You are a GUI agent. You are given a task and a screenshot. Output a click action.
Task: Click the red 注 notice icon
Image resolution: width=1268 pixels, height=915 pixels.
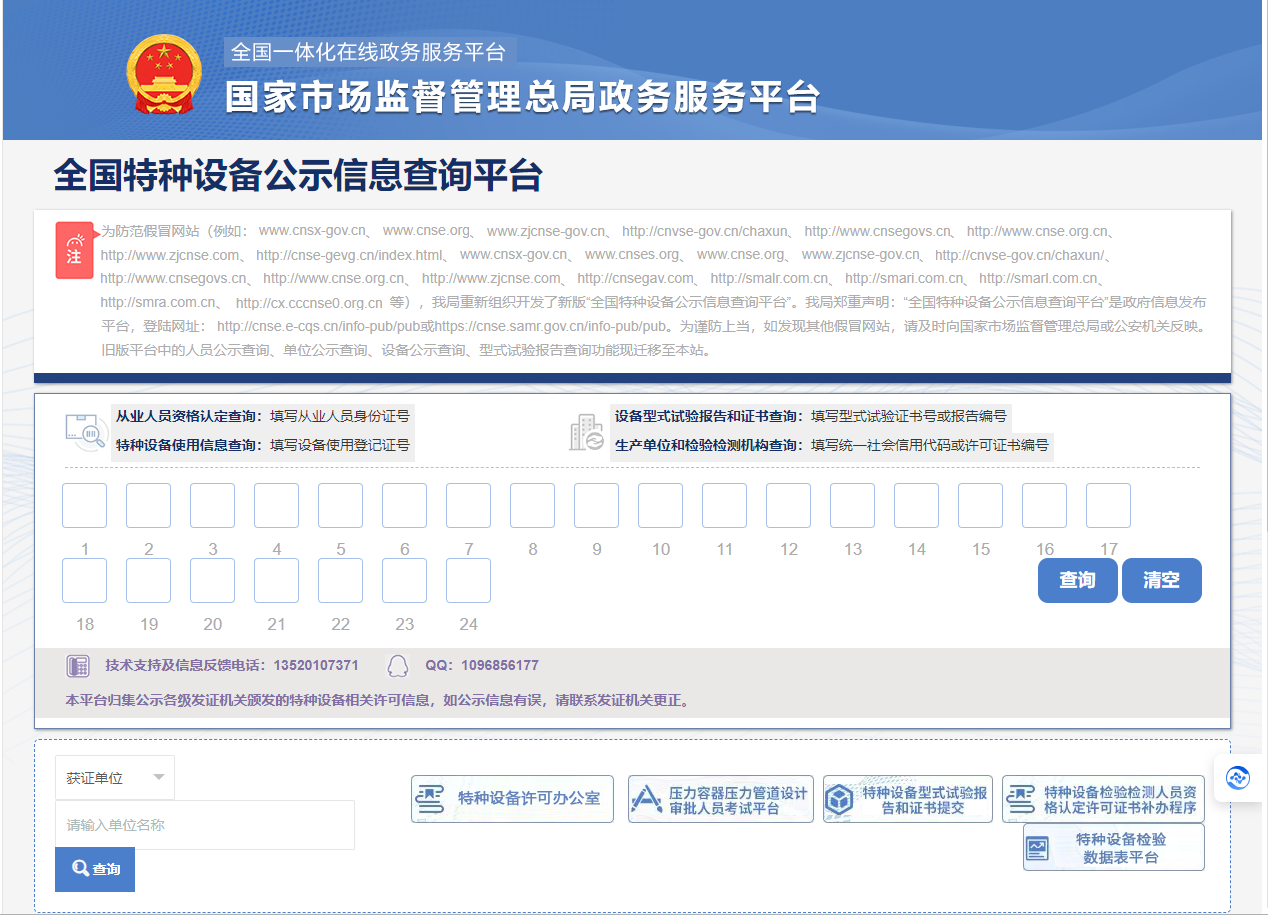pyautogui.click(x=74, y=250)
